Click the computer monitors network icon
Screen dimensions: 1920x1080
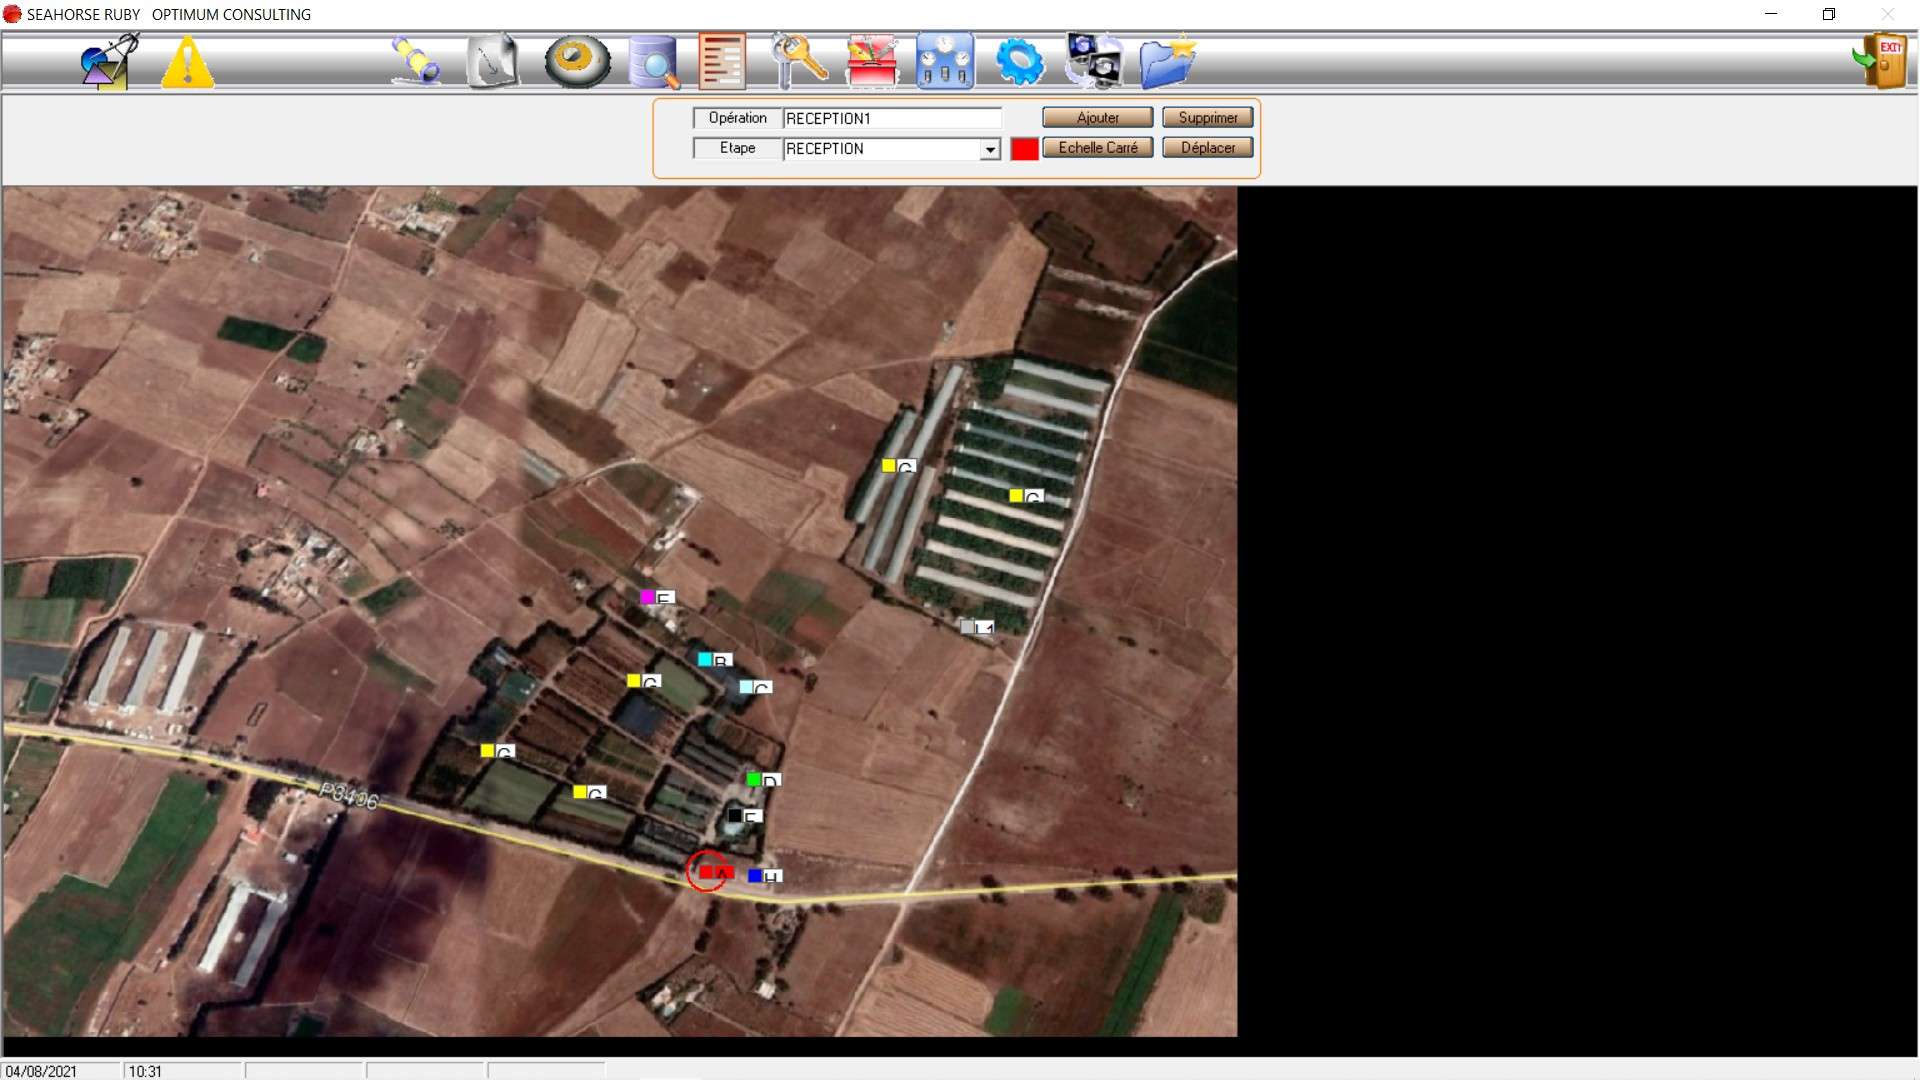point(1093,62)
